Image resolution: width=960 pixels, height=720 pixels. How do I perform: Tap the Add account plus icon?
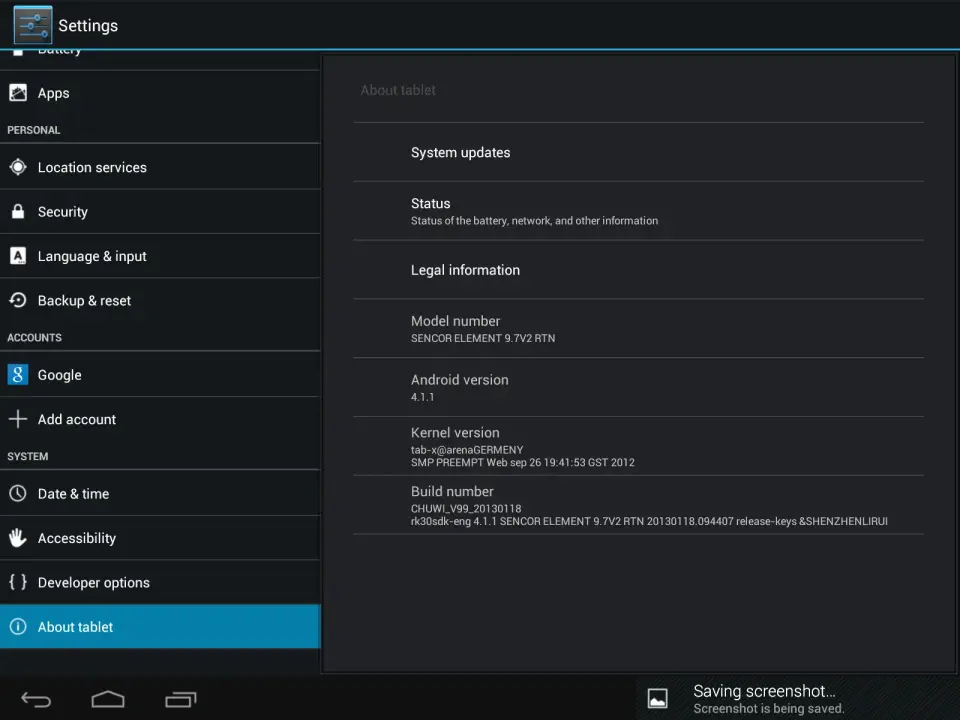(x=18, y=419)
